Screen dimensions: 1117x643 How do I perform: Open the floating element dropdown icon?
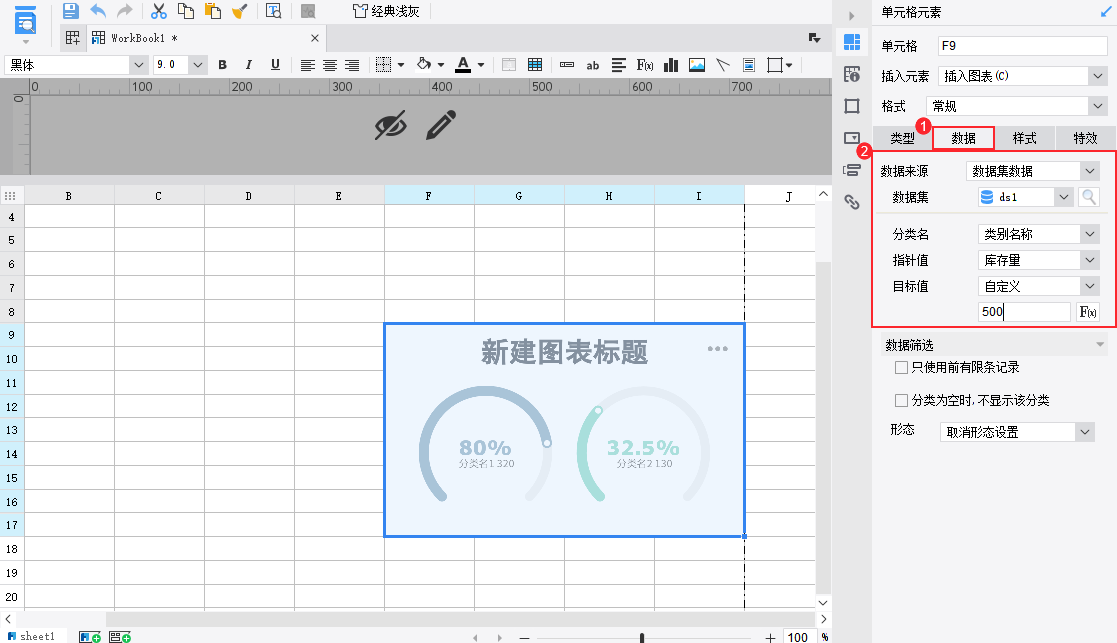tap(779, 65)
